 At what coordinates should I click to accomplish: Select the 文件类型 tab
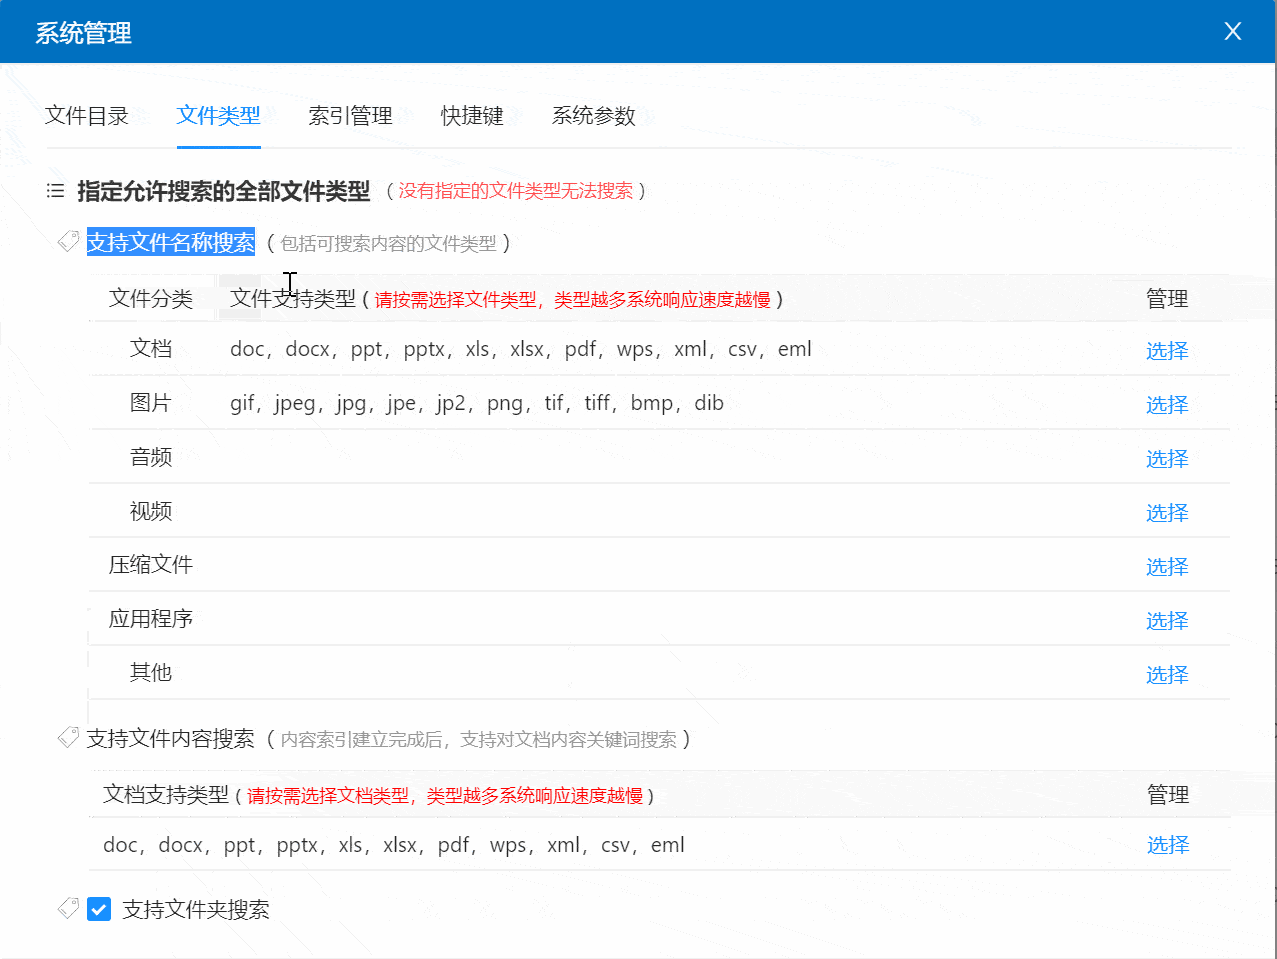[218, 116]
